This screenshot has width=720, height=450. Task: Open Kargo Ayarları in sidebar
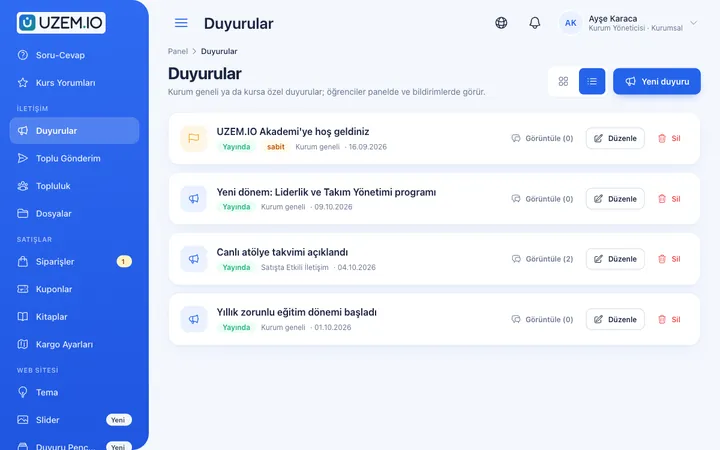click(x=74, y=344)
